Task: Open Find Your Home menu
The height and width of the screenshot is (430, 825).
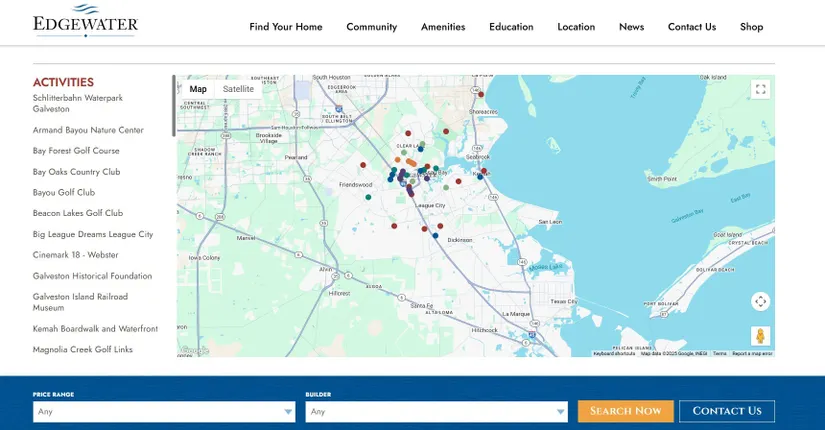Action: point(286,27)
